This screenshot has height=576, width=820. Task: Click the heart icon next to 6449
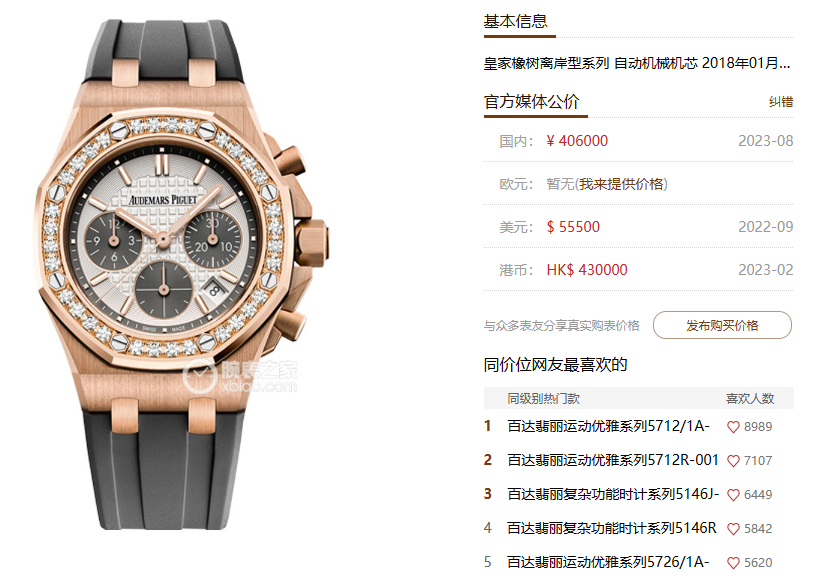733,495
